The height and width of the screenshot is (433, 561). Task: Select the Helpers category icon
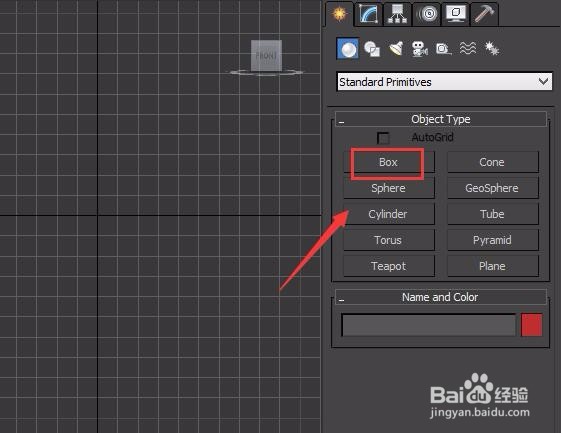tap(443, 49)
